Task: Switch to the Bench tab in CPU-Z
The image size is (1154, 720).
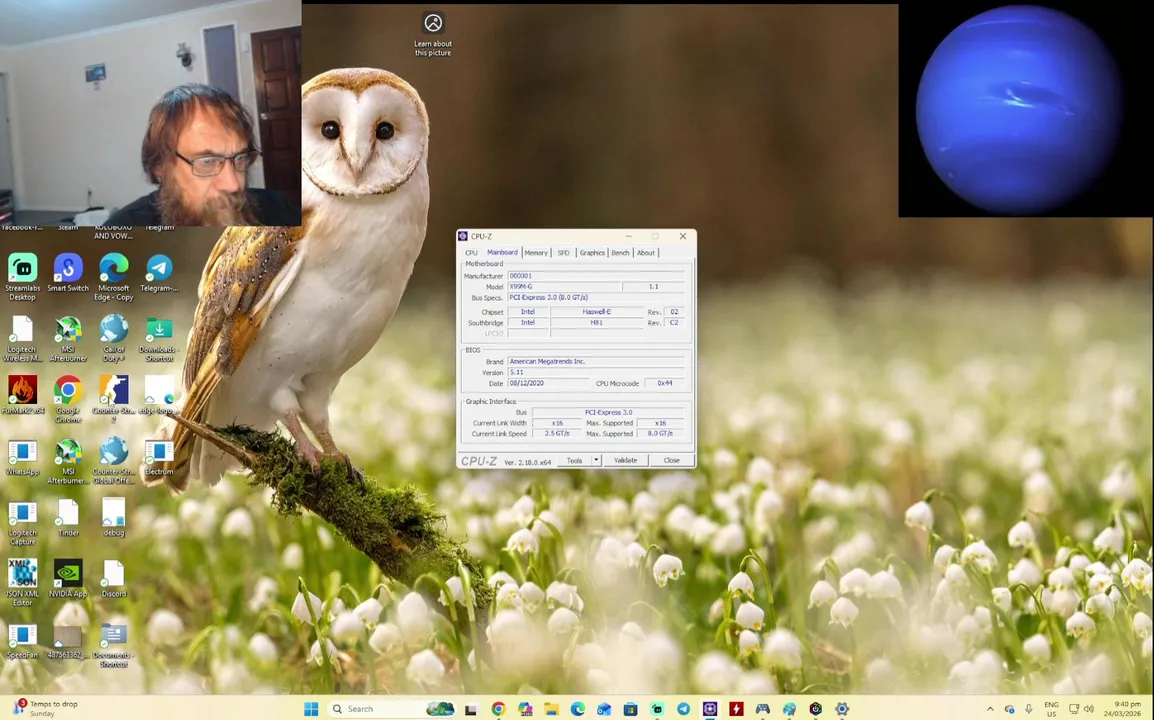Action: [x=620, y=253]
